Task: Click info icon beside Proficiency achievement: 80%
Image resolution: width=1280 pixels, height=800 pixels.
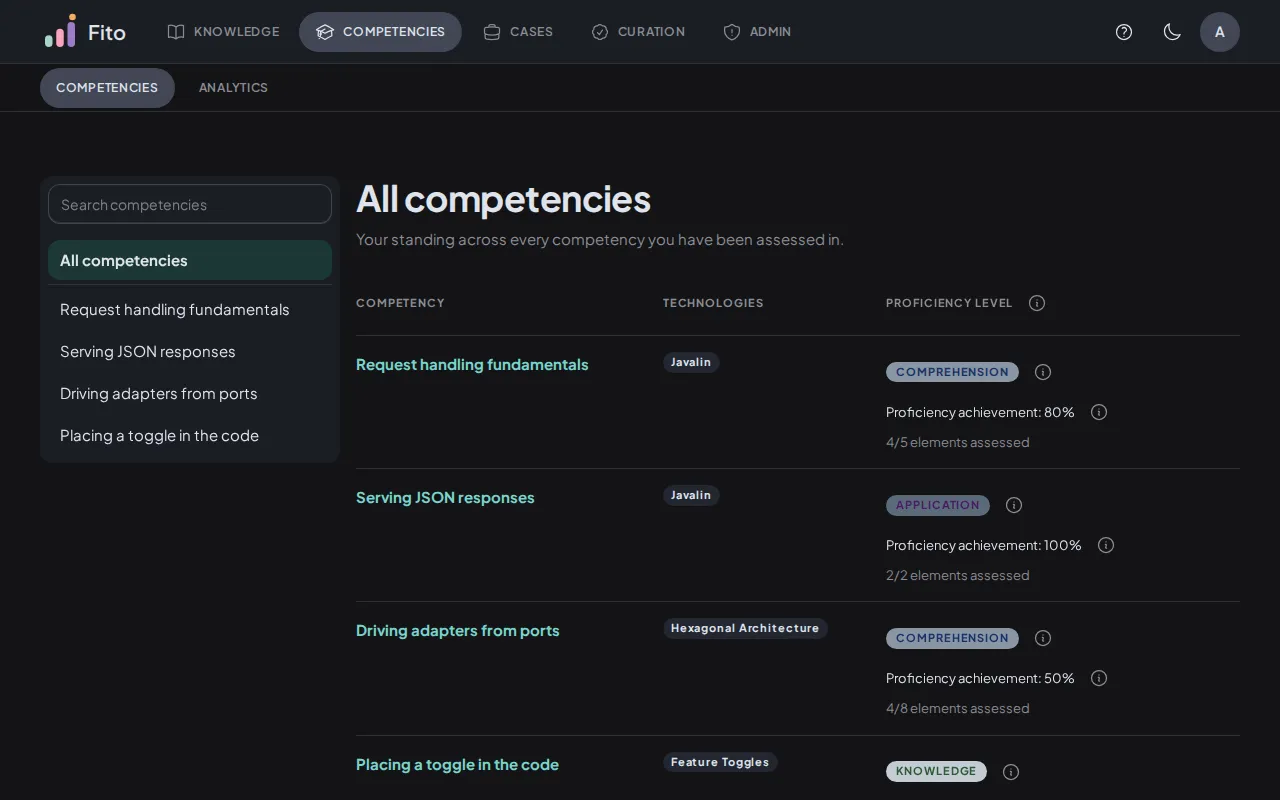Action: click(1099, 412)
